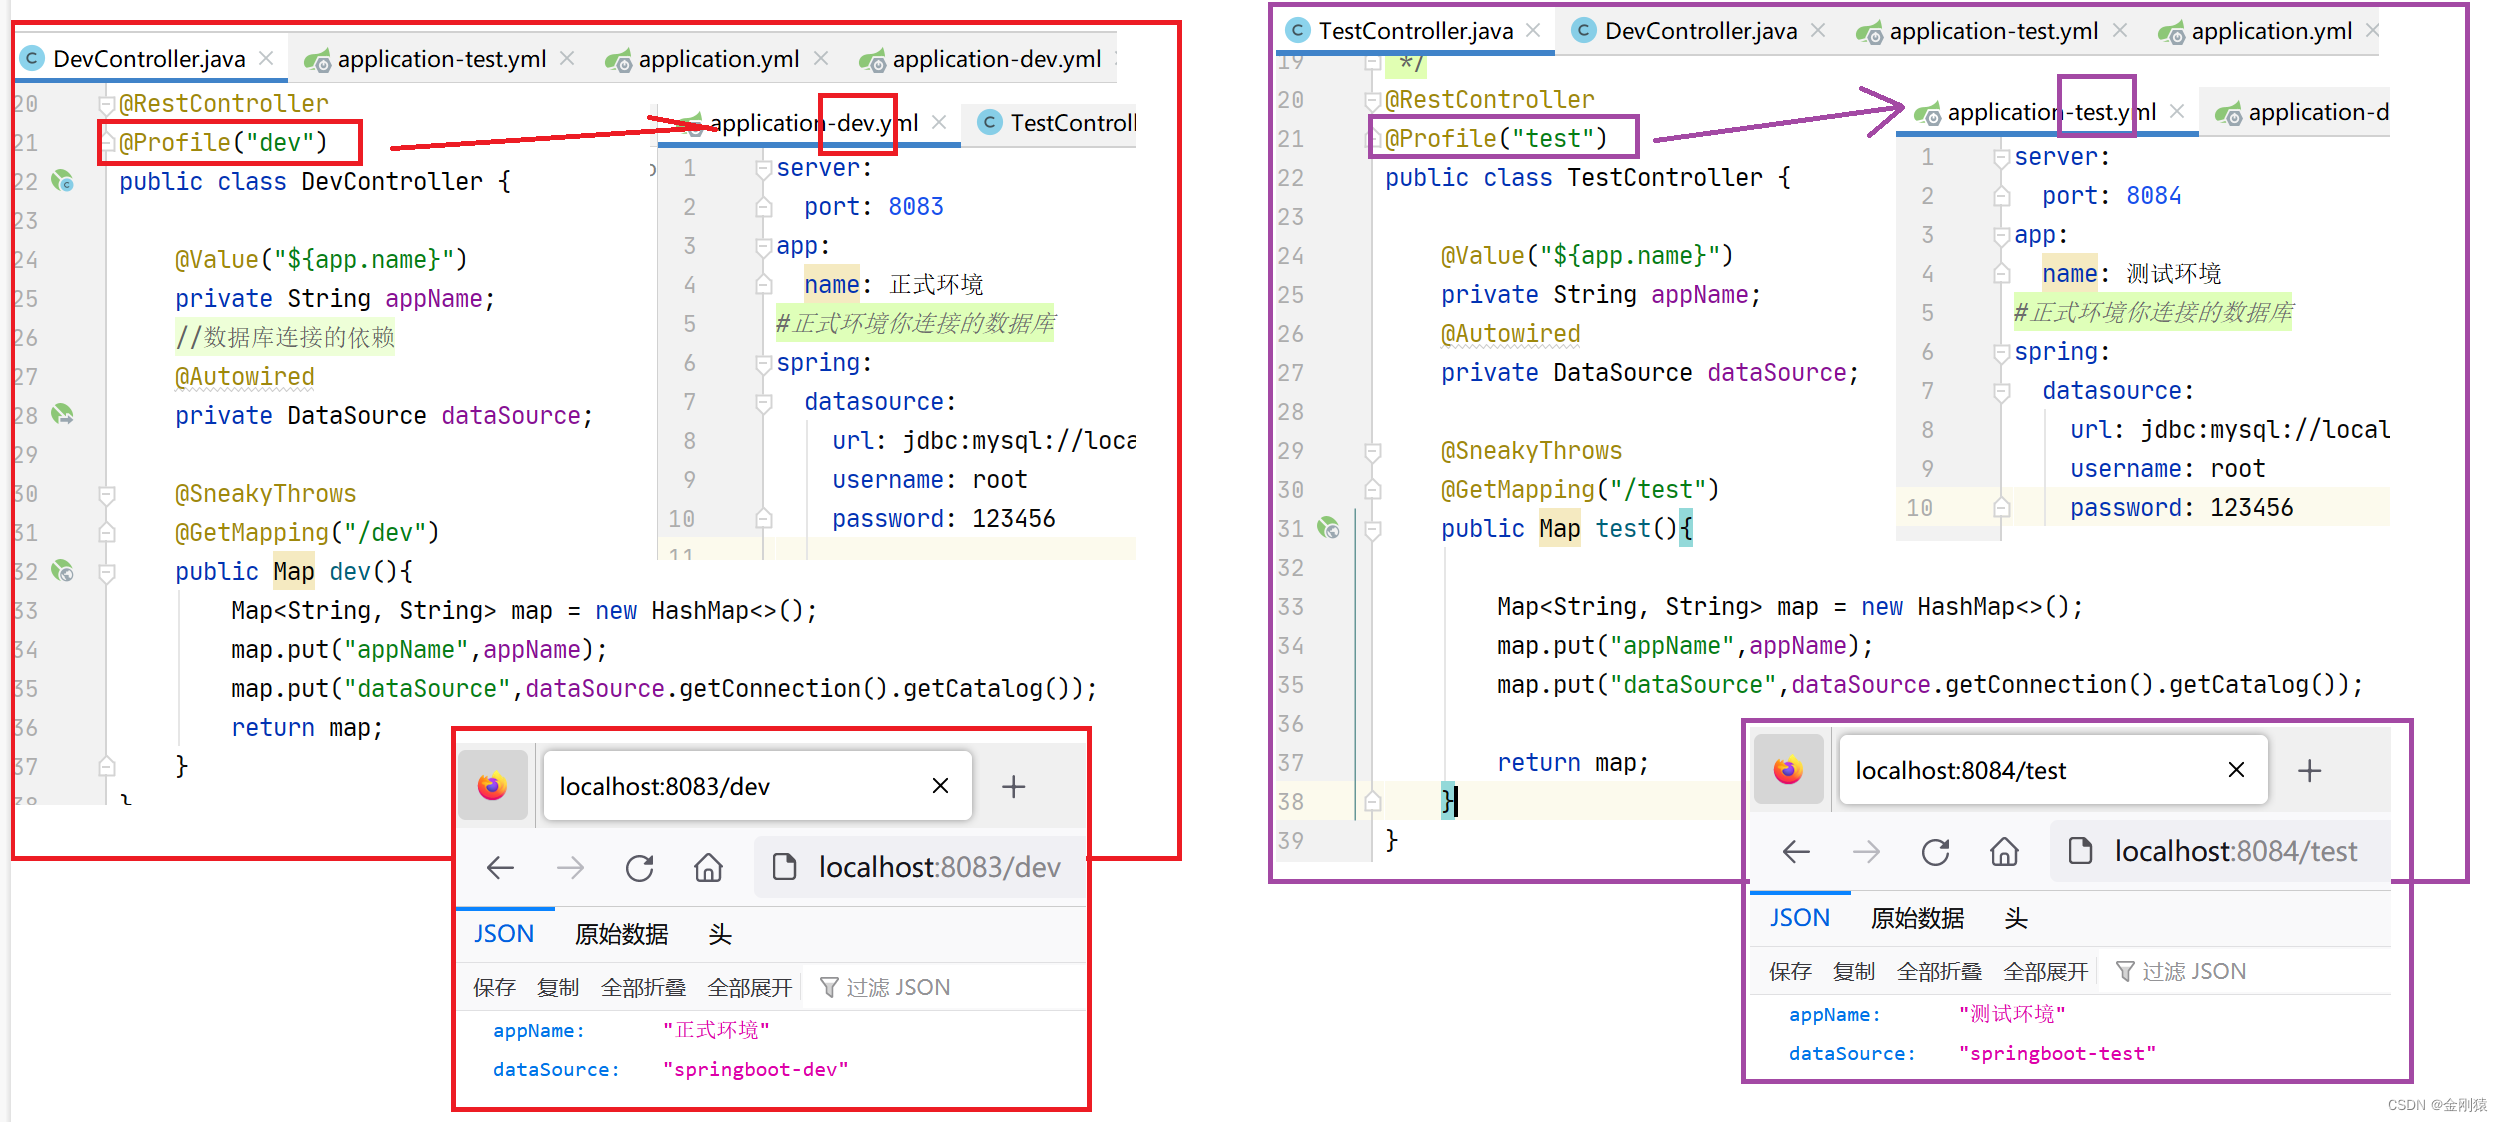Open new tab in localhost:8084 browser
2503x1122 pixels.
2309,770
